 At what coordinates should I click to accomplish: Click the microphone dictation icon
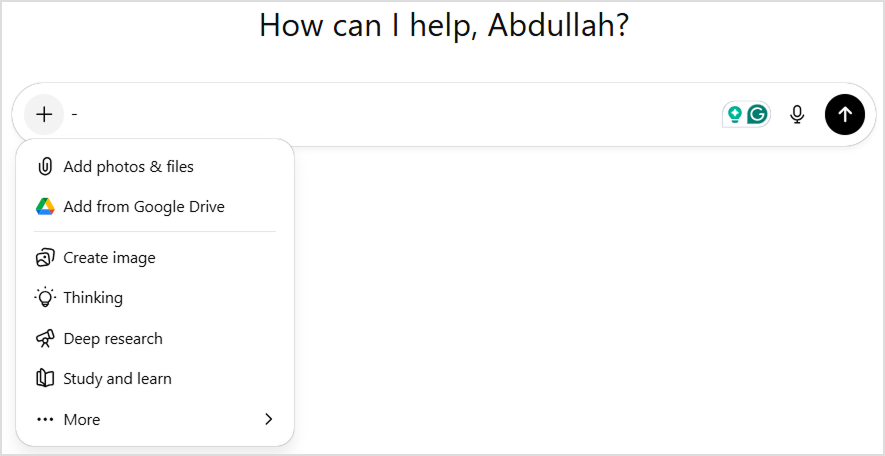tap(797, 114)
